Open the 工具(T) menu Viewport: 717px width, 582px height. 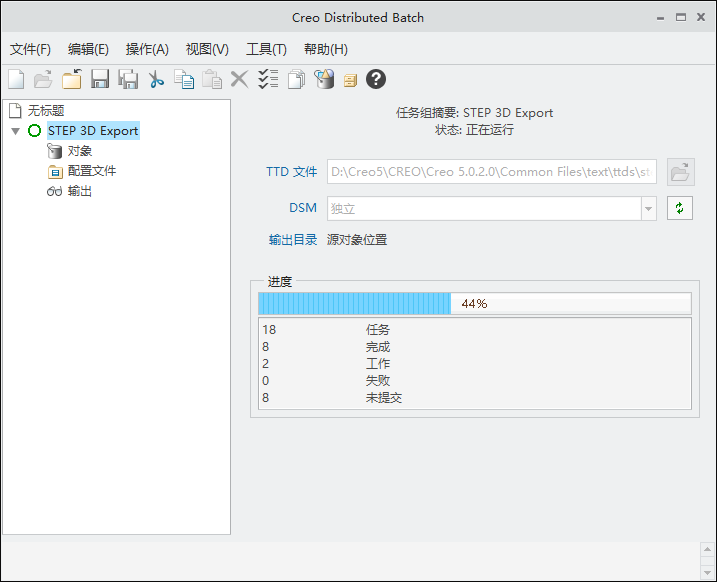pos(266,49)
